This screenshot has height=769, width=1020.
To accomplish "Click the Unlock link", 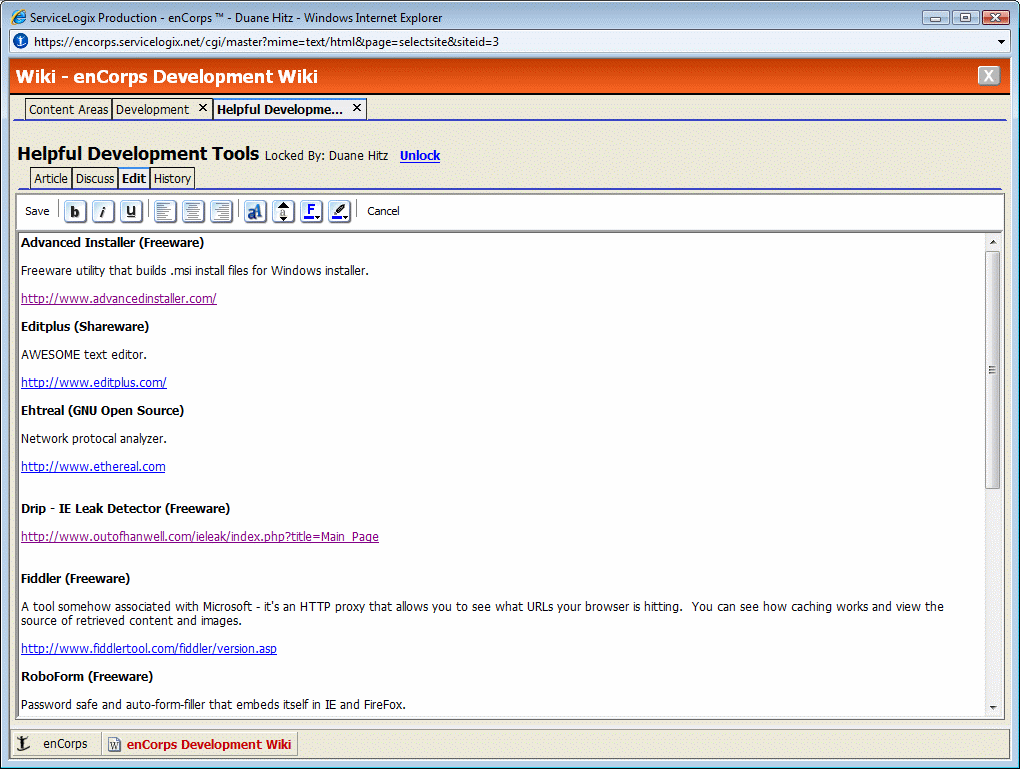I will (x=420, y=155).
